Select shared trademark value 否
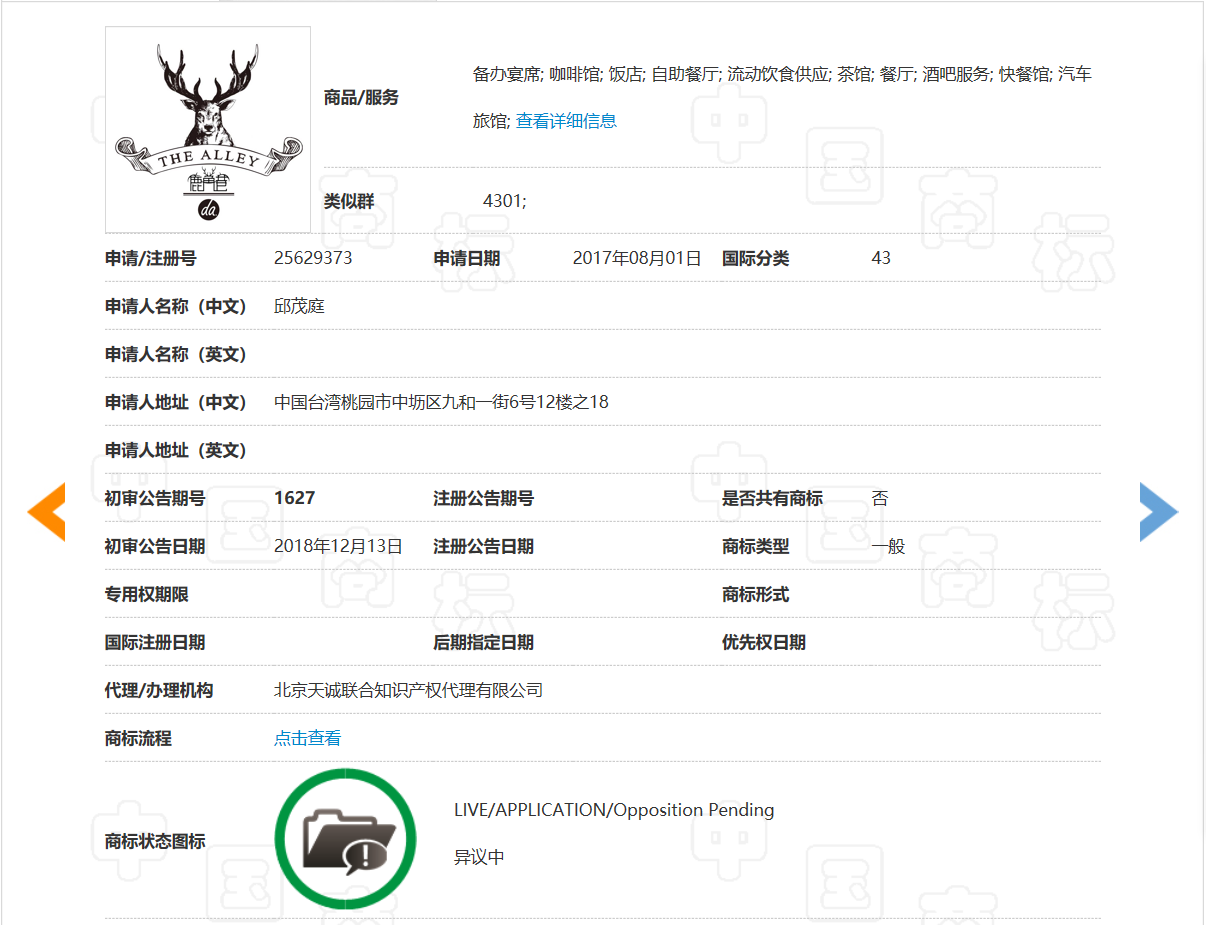1206x925 pixels. [880, 498]
